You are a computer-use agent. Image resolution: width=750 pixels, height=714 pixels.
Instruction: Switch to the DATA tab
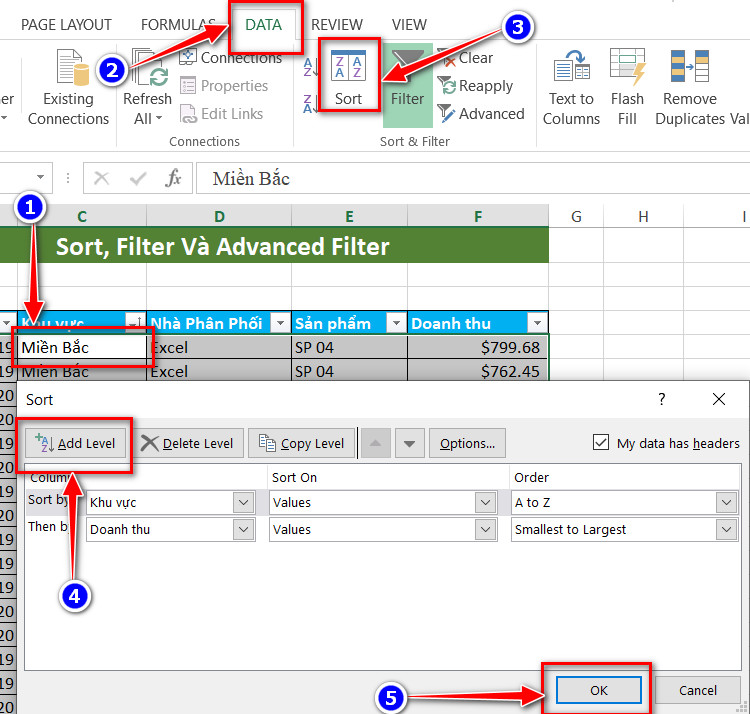264,24
